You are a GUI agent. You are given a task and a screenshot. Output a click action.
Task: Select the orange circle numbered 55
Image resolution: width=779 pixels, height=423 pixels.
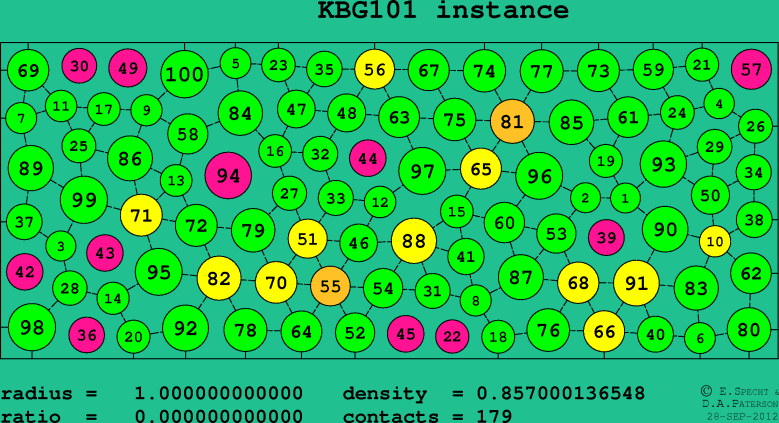(x=330, y=286)
